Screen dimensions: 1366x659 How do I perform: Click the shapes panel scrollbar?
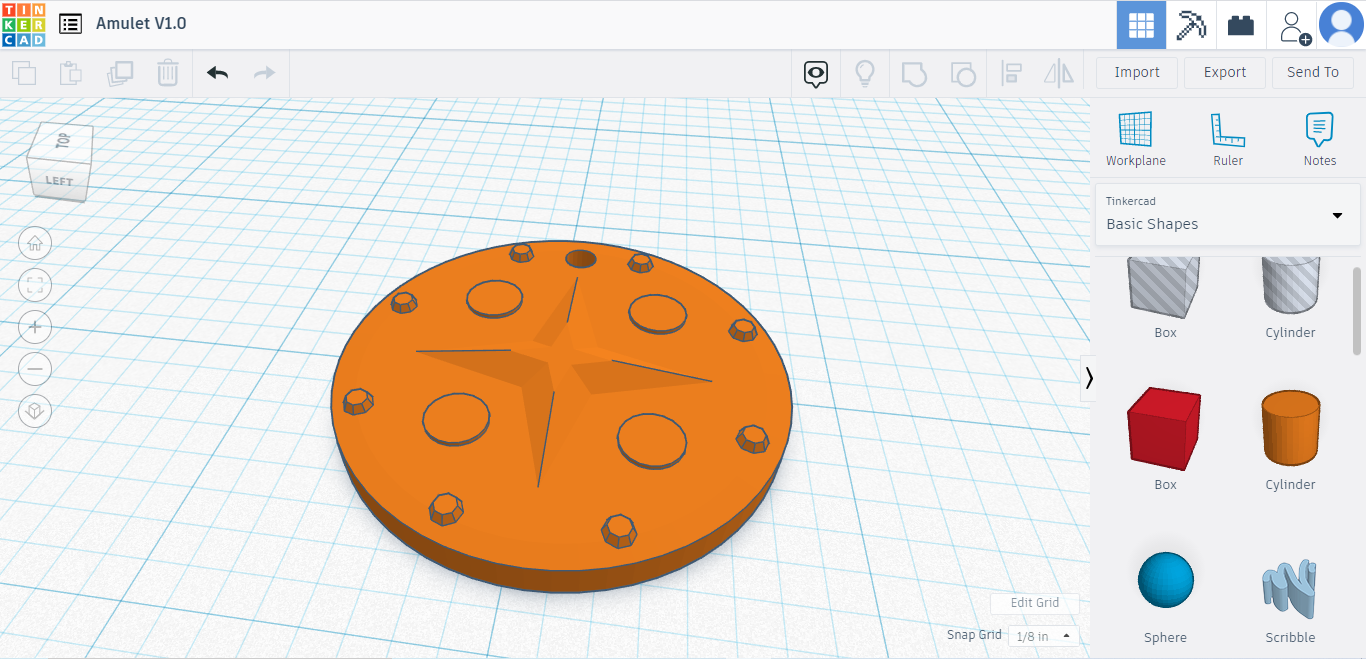tap(1357, 310)
